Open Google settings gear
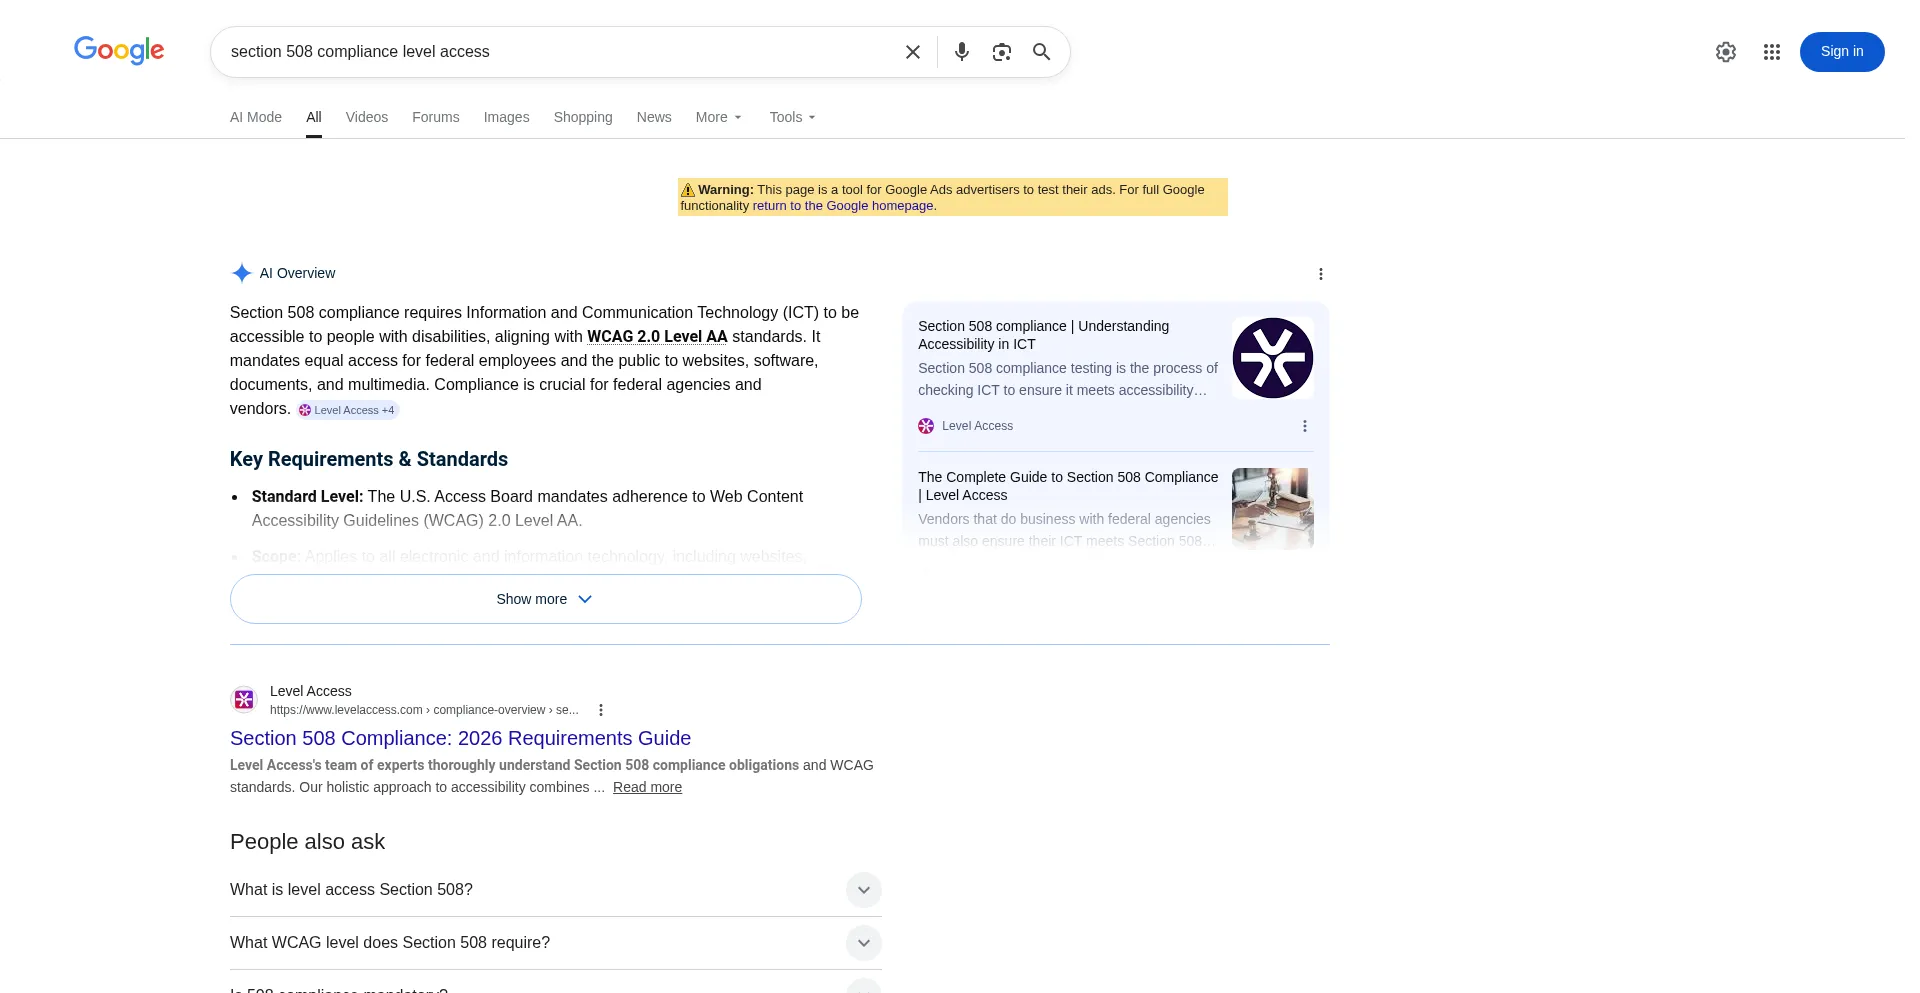 [x=1726, y=52]
